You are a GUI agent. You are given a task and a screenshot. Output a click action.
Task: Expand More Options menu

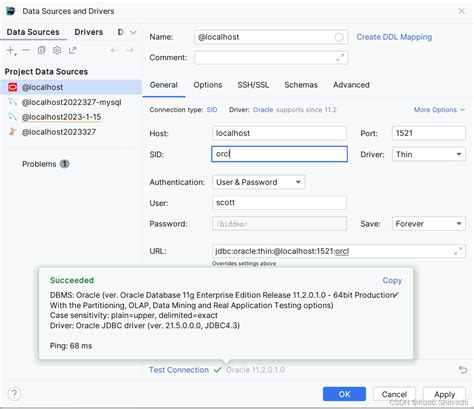439,110
